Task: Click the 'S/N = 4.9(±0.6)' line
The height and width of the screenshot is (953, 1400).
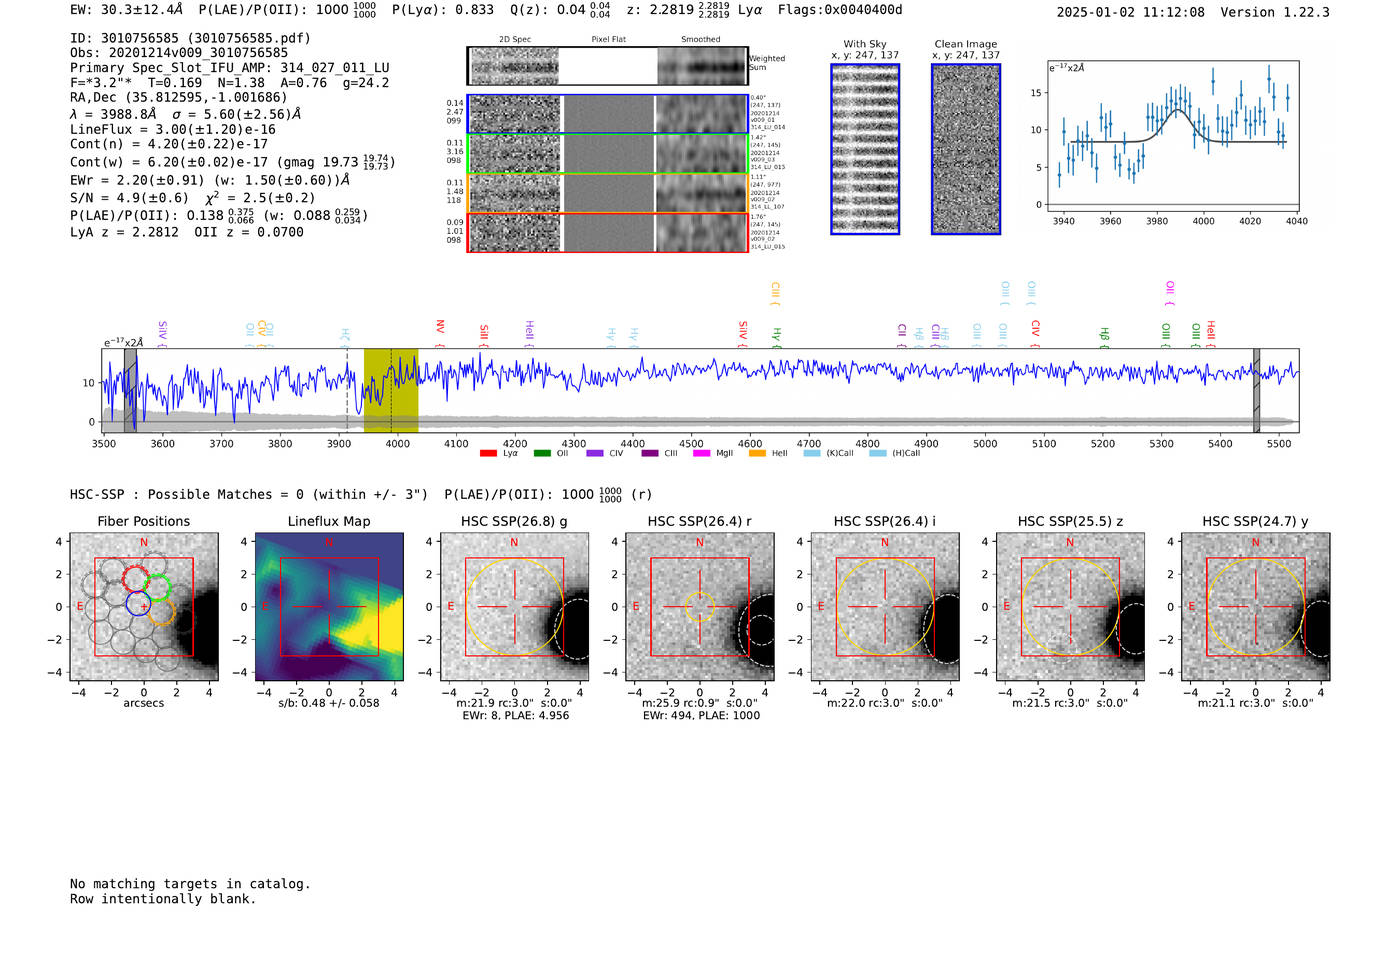Action: (x=129, y=198)
